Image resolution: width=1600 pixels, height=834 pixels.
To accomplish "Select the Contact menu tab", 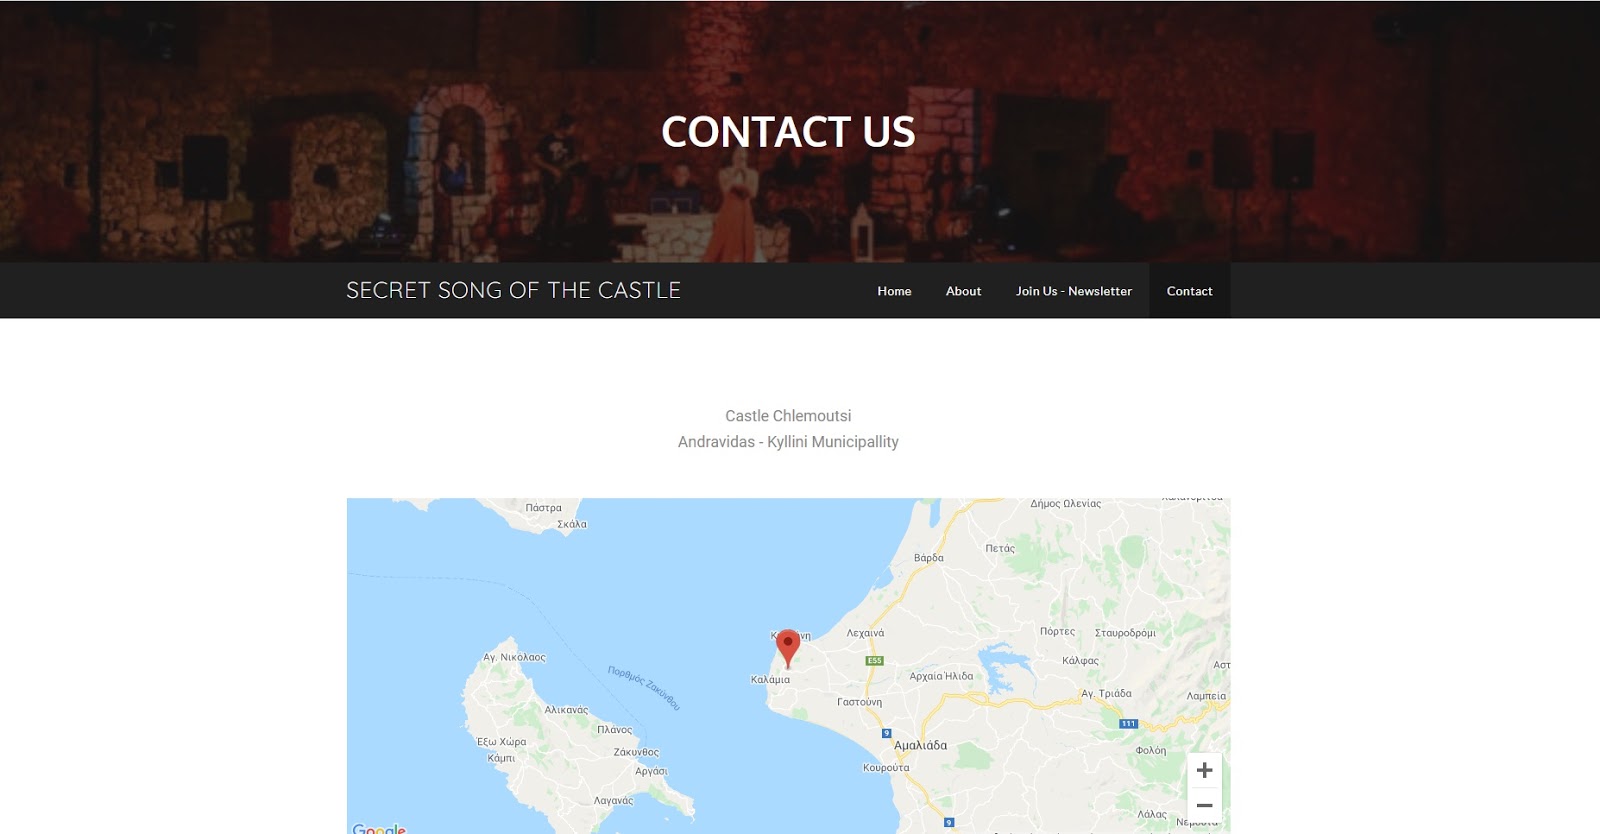I will tap(1189, 291).
